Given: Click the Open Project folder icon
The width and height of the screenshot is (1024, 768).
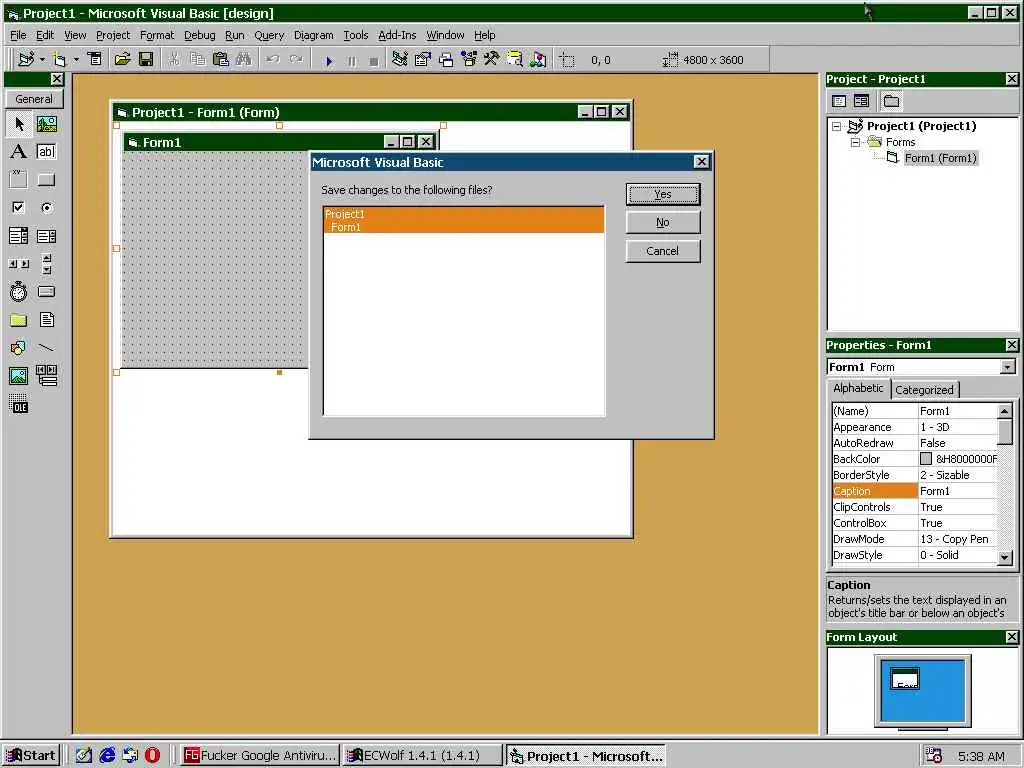Looking at the screenshot, I should [x=122, y=59].
